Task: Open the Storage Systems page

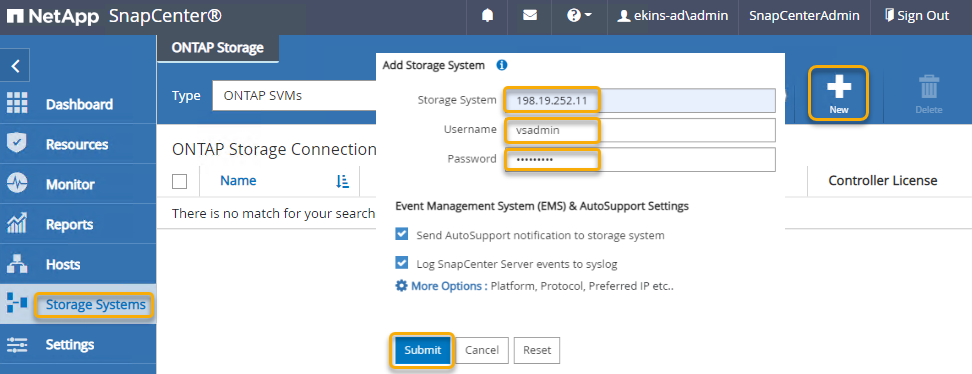Action: tap(95, 305)
